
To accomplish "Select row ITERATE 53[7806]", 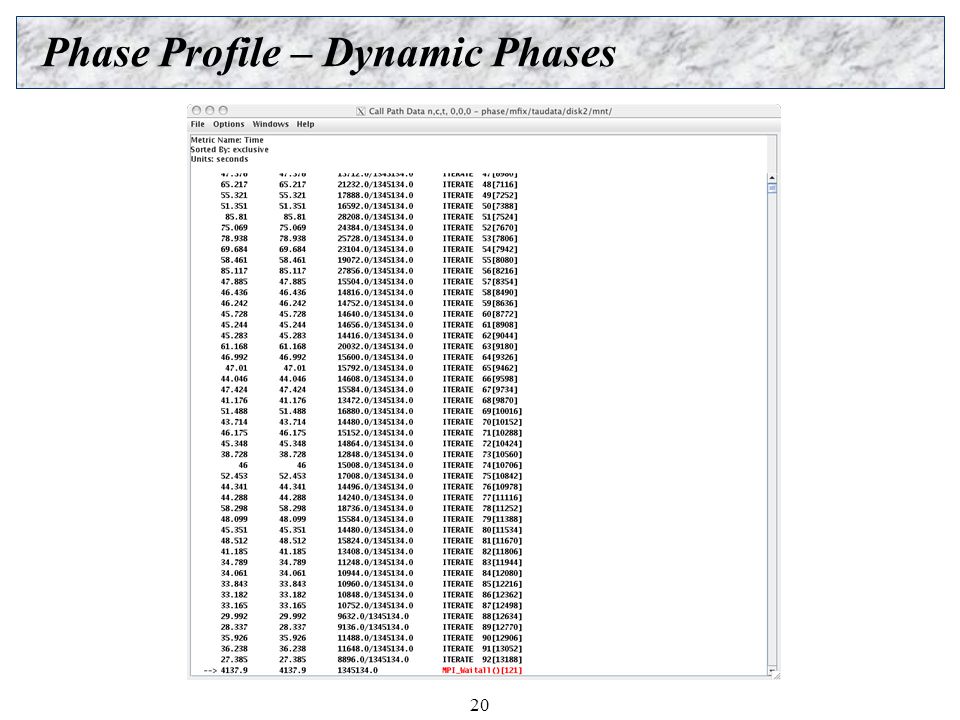I will [369, 239].
